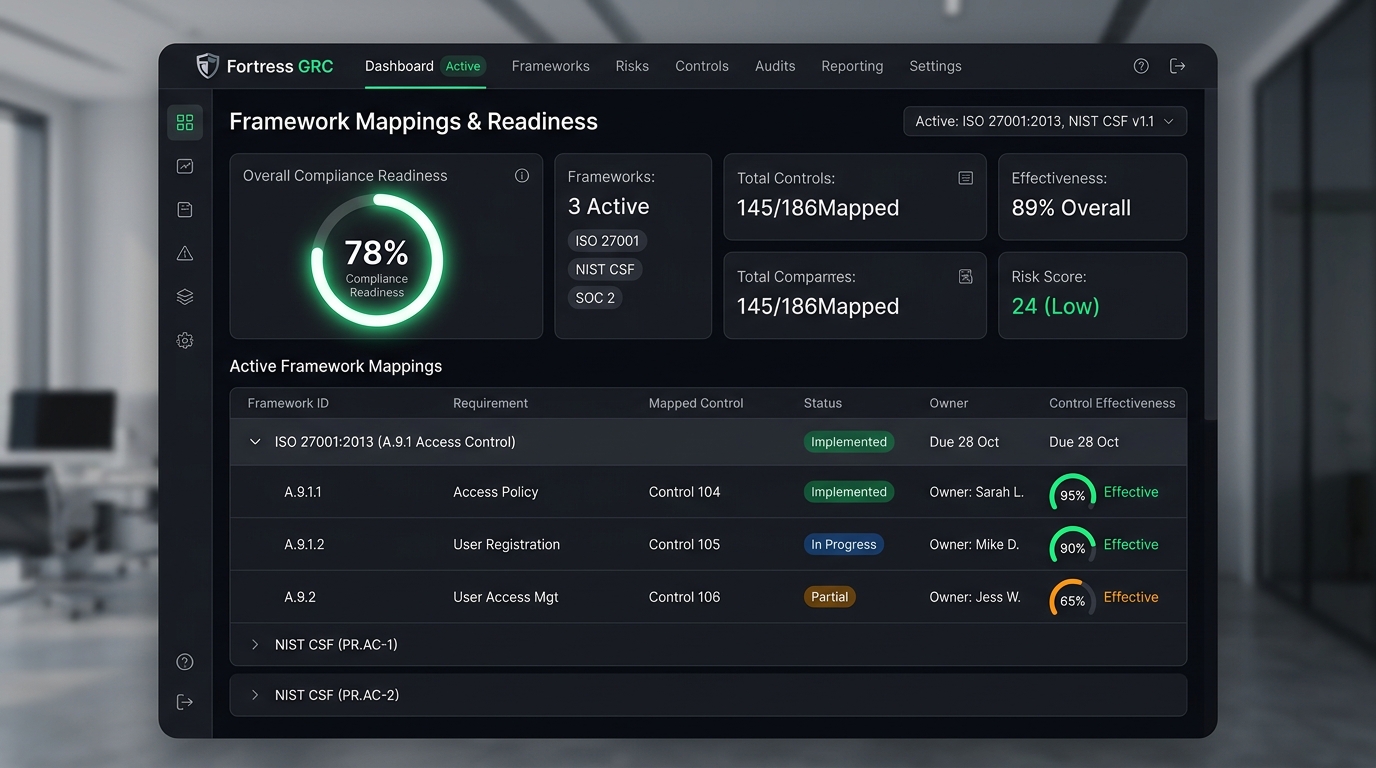Open the alerts triangle sidebar icon
The image size is (1376, 768).
pos(185,254)
